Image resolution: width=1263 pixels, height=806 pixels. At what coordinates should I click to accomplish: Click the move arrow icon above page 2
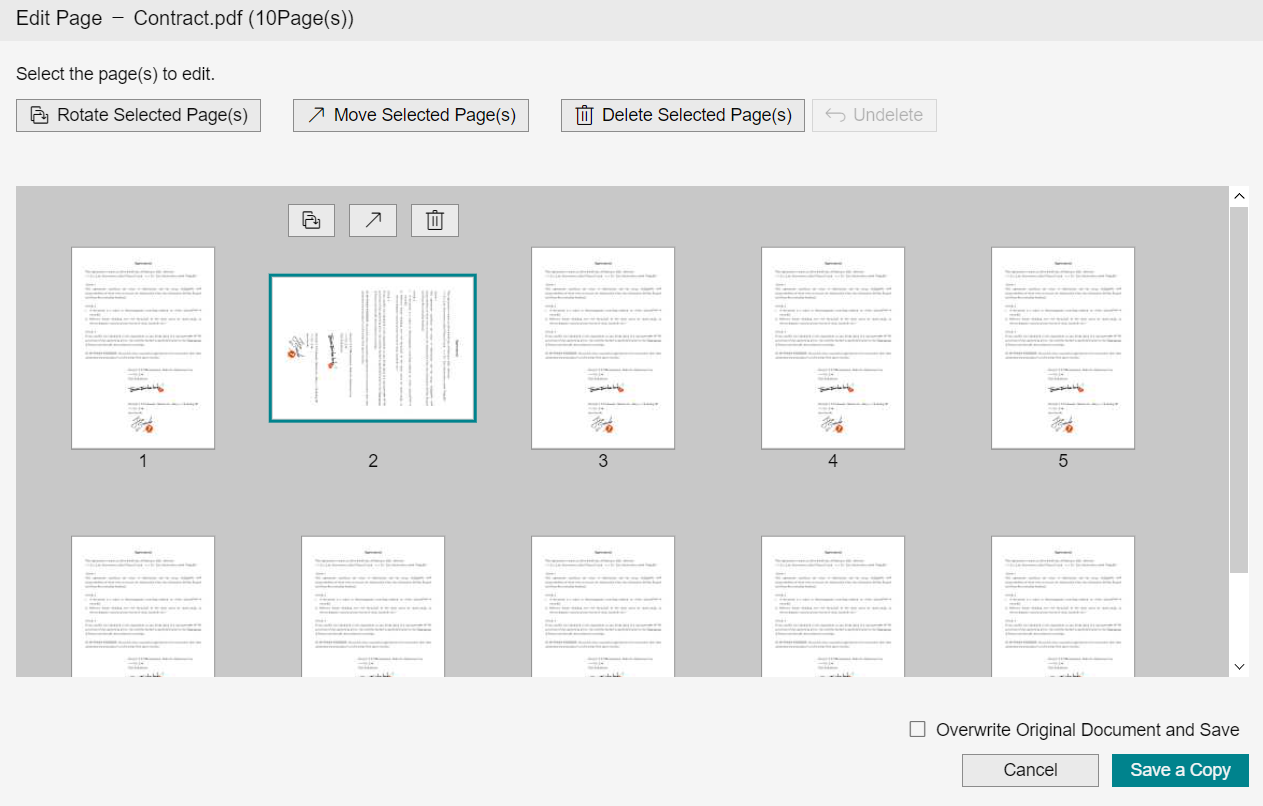(373, 221)
